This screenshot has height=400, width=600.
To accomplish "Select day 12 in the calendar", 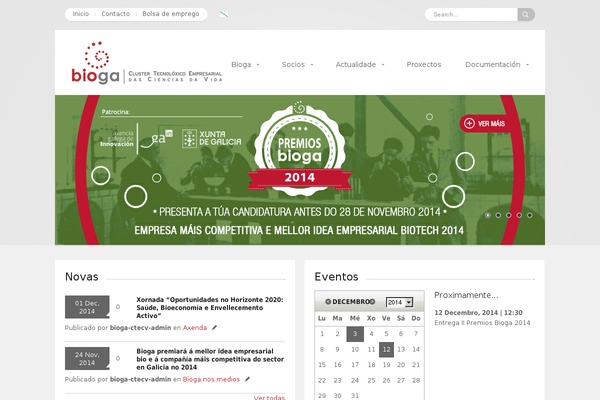I will point(386,349).
